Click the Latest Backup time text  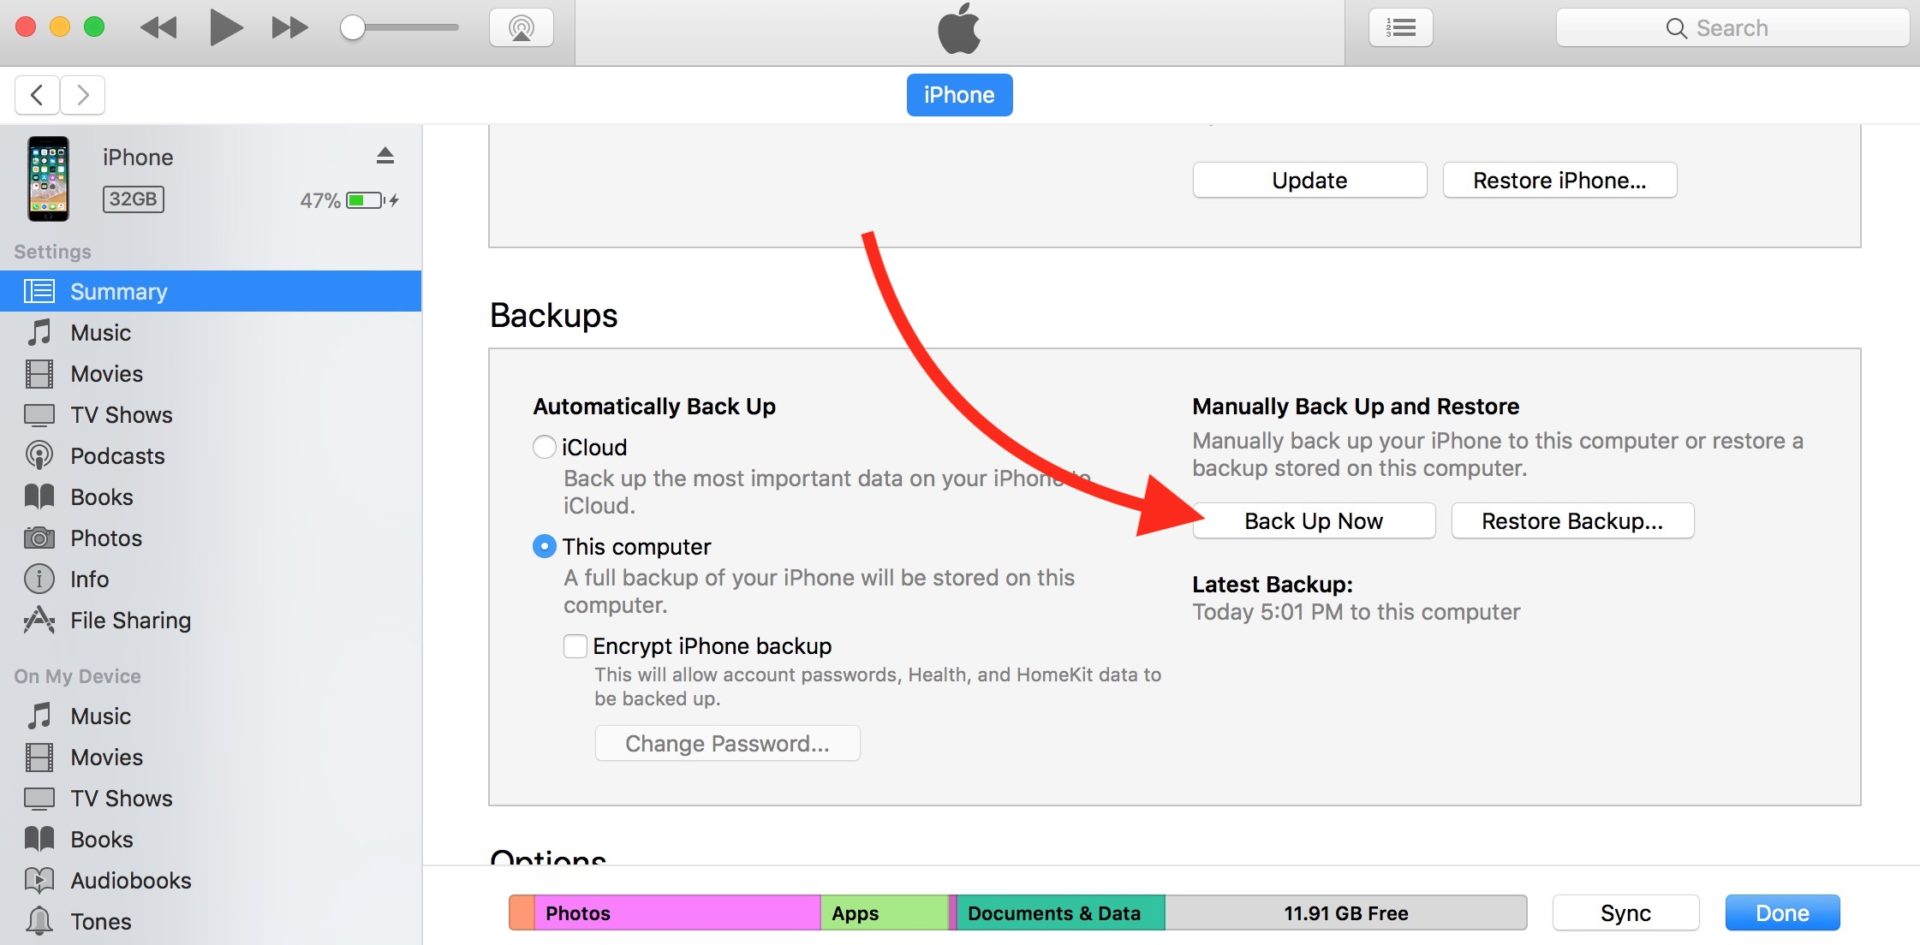1356,612
